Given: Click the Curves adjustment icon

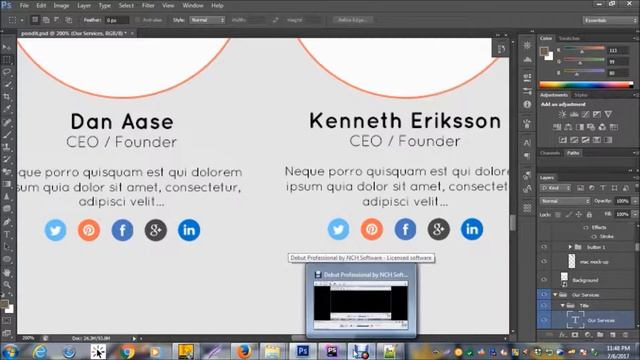Looking at the screenshot, I should (585, 114).
